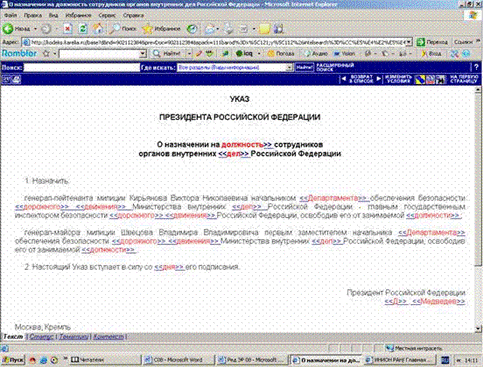Click the Переход go button next to the address bar
Viewport: 483px width, 367px height.
[x=432, y=42]
